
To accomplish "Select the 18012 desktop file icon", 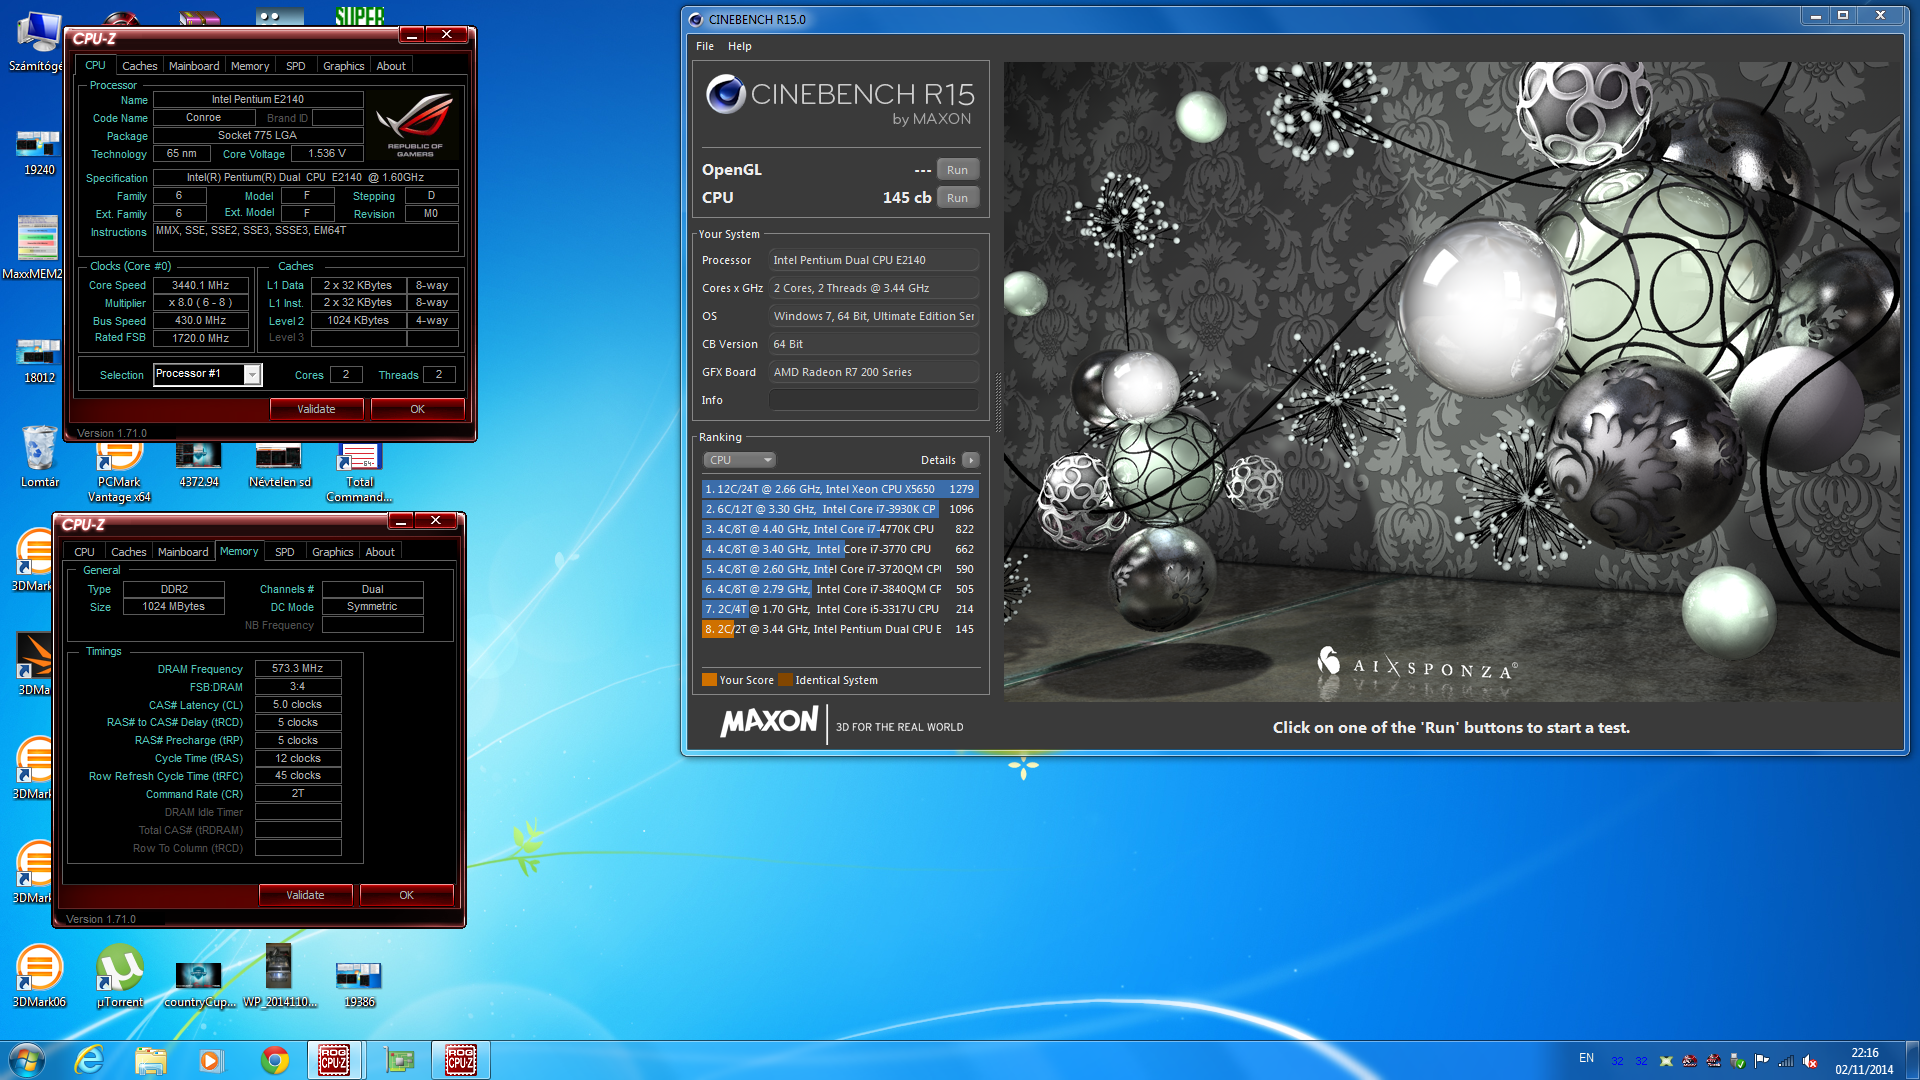I will pos(39,361).
